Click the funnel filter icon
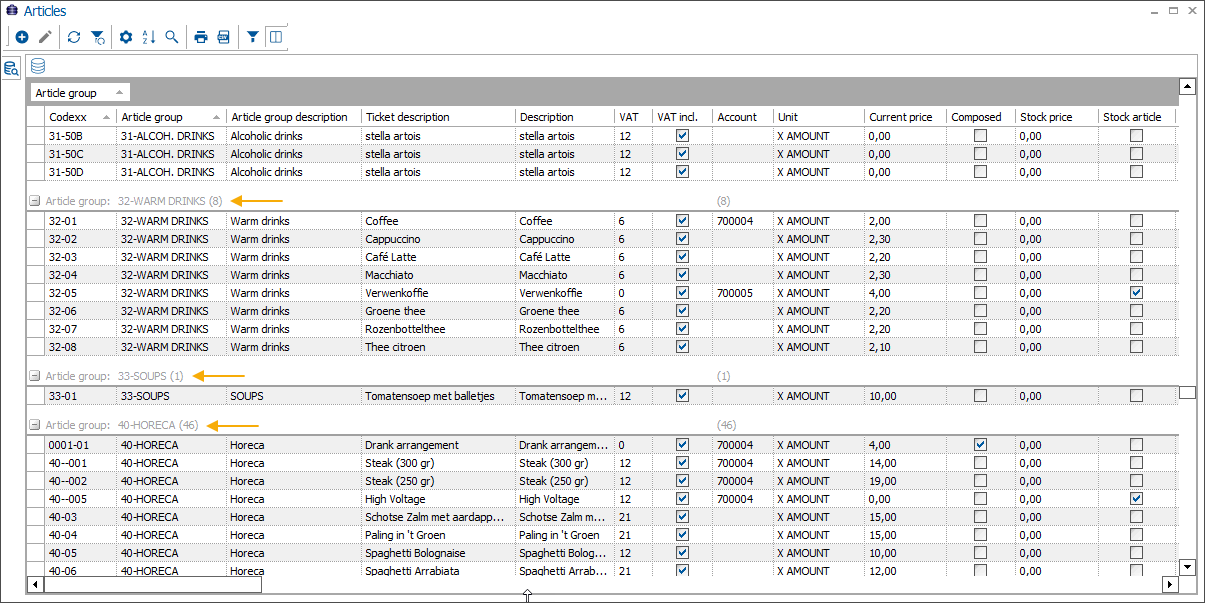 coord(253,37)
